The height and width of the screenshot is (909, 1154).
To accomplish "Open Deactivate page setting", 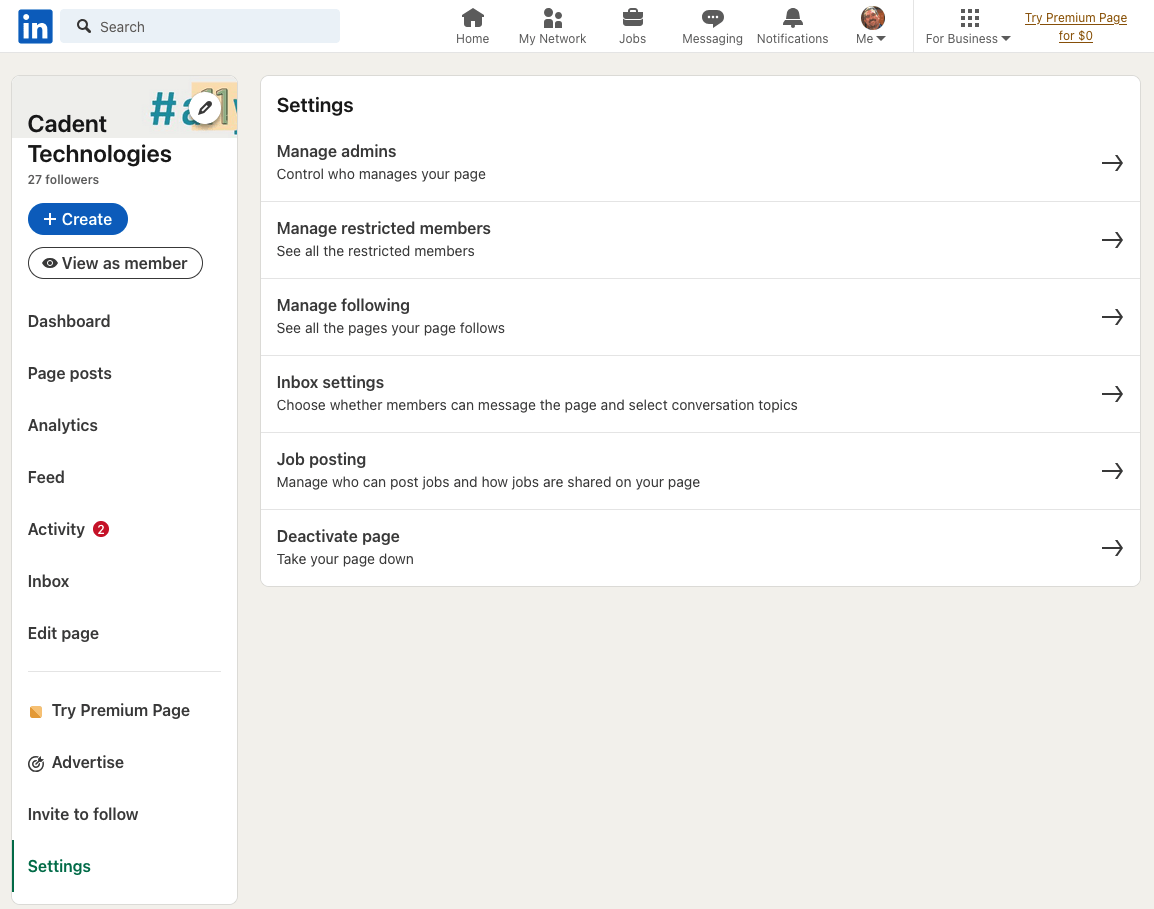I will tap(700, 548).
